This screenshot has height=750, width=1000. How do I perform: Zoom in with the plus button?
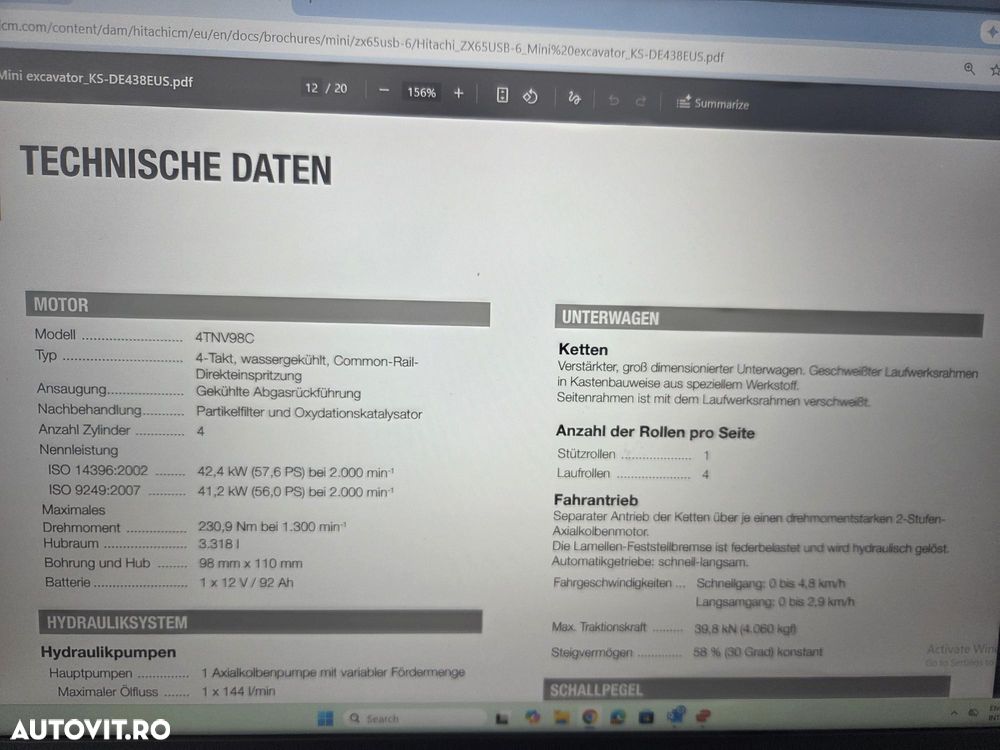(458, 93)
